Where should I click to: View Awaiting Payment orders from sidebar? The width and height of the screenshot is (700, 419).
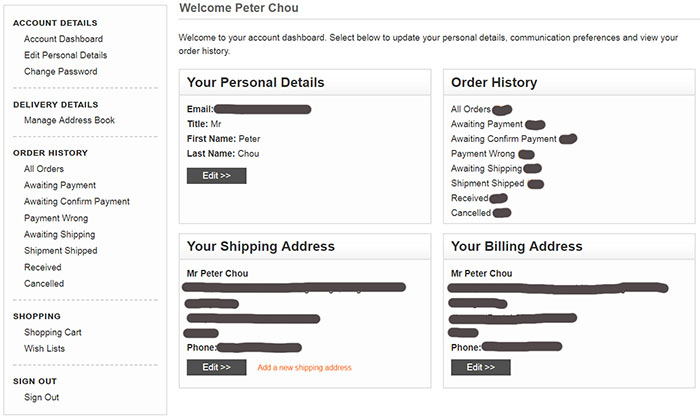pos(60,185)
